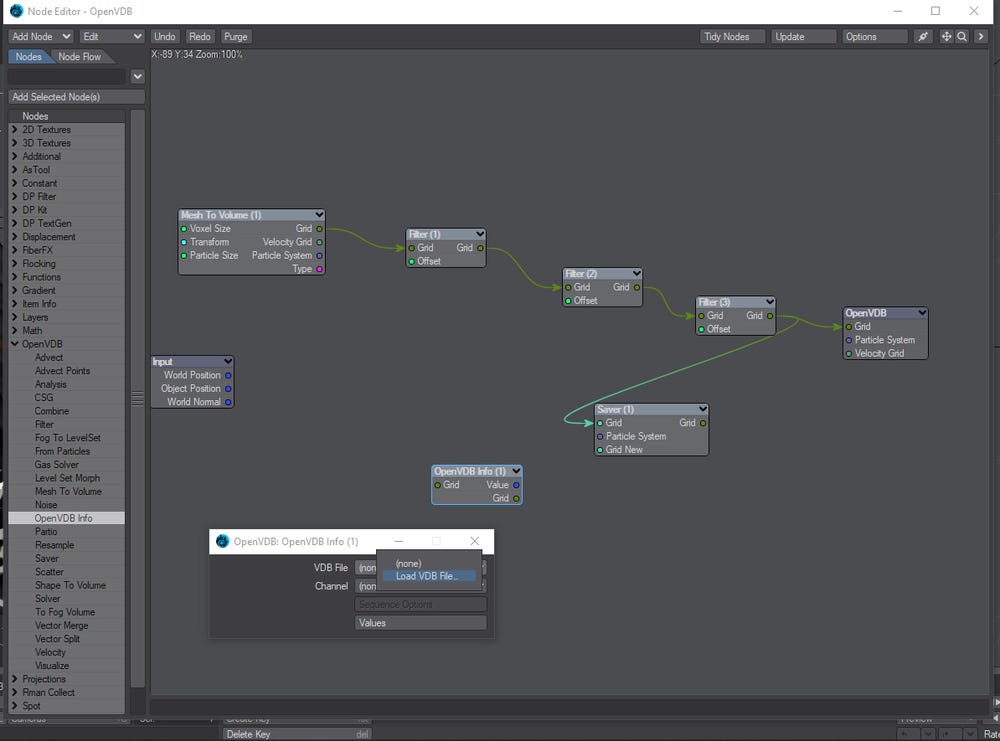Switch to the Nodes tab
The height and width of the screenshot is (741, 1000).
point(29,57)
